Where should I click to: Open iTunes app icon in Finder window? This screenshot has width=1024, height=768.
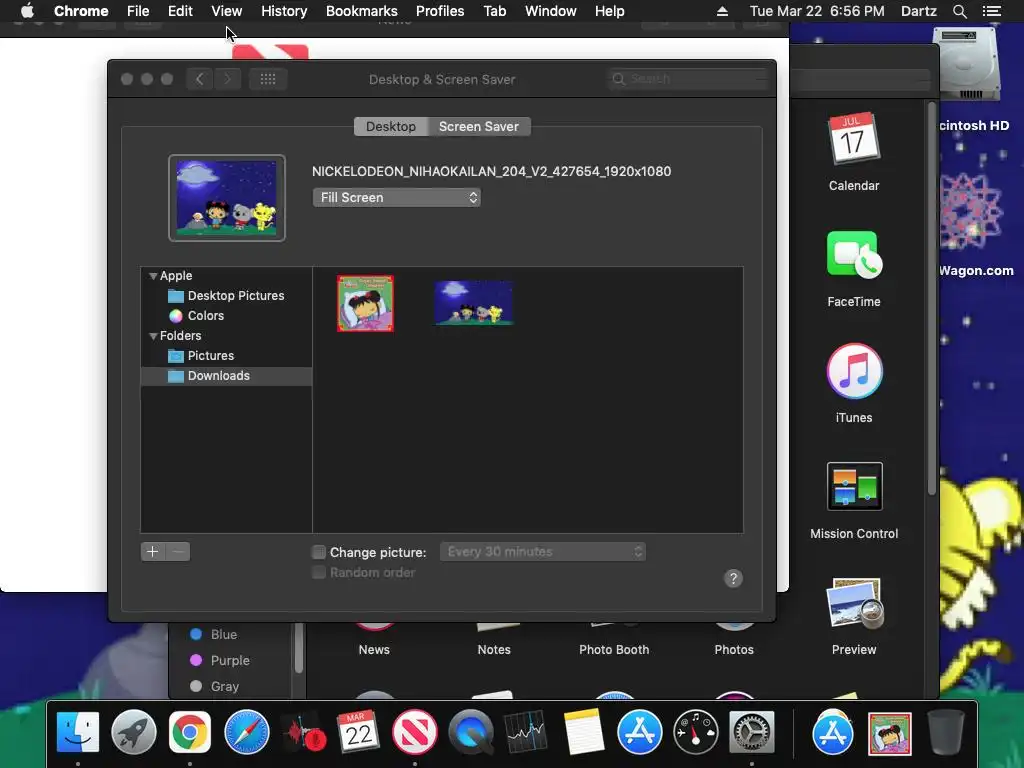click(x=854, y=370)
